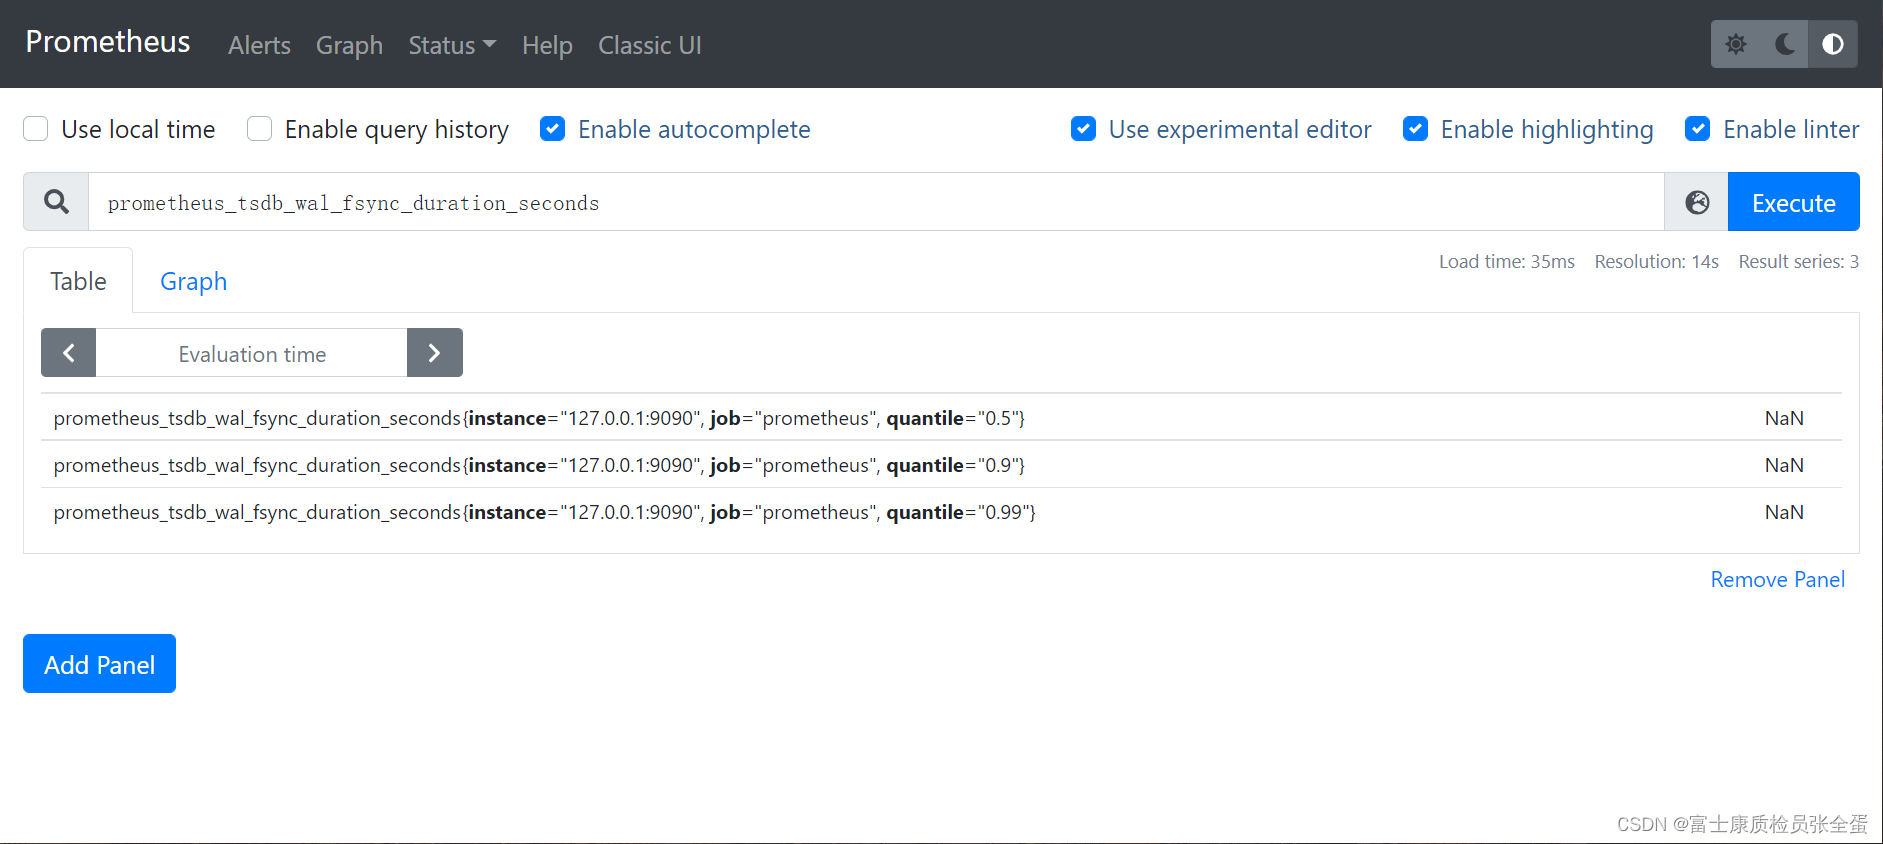Select auto theme half-circle icon
This screenshot has width=1883, height=844.
click(x=1833, y=44)
